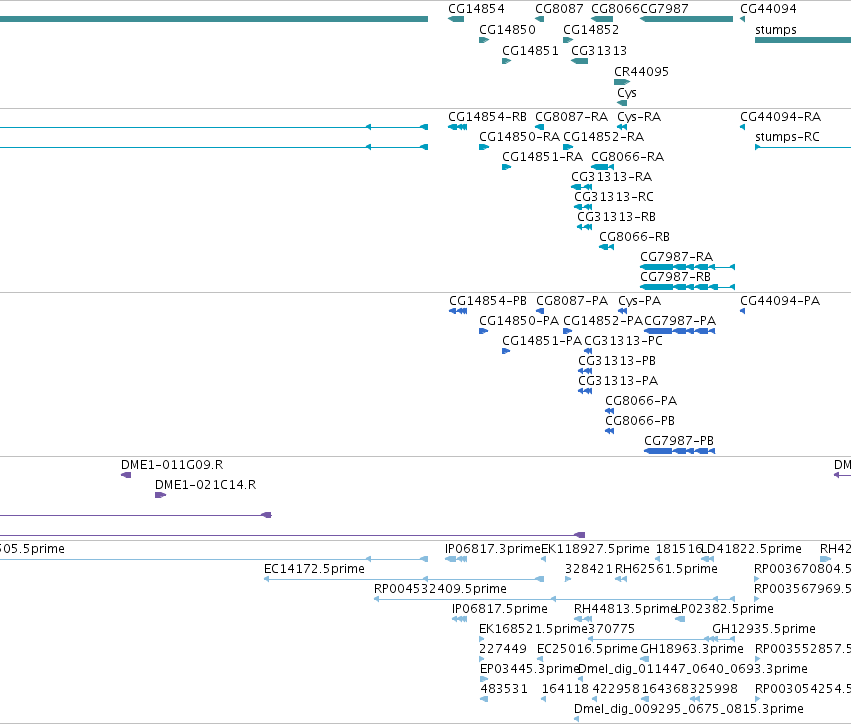Select transcript label CG31313-RC
The width and height of the screenshot is (851, 724).
coord(613,198)
